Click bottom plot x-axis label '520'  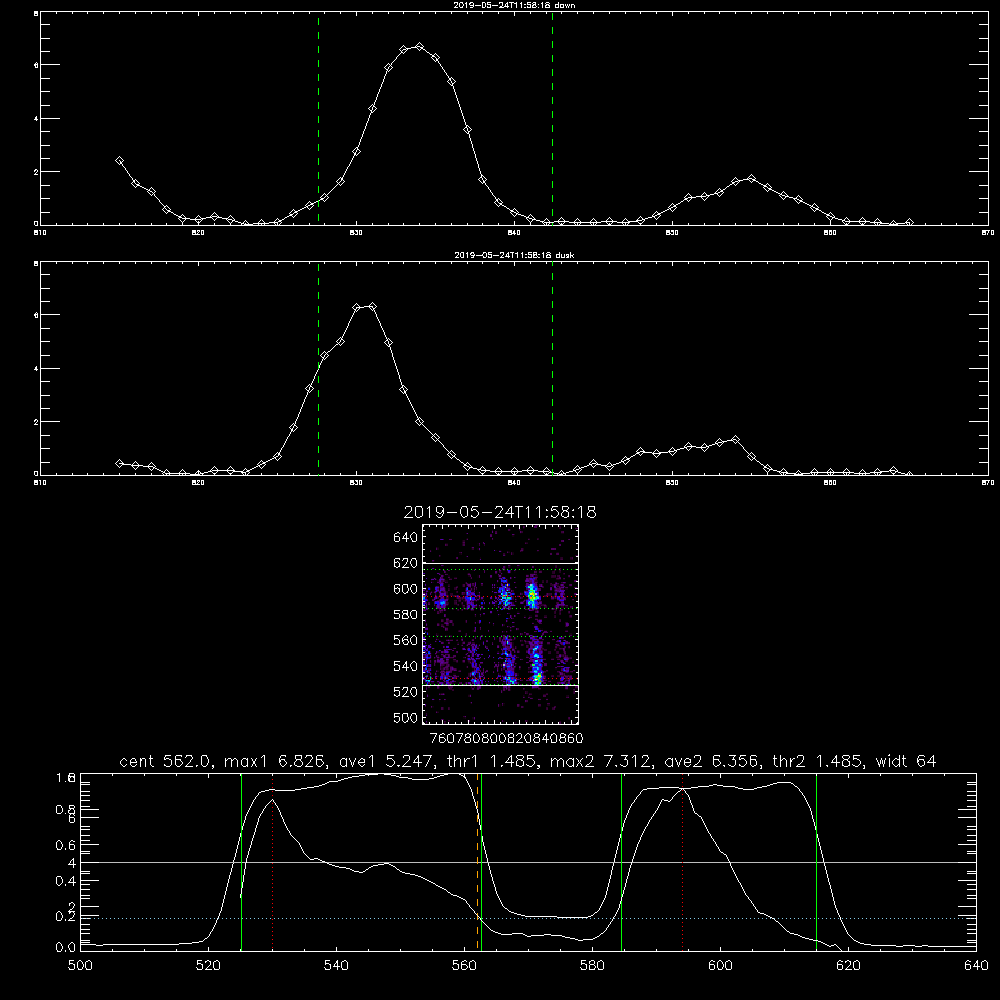pyautogui.click(x=208, y=965)
